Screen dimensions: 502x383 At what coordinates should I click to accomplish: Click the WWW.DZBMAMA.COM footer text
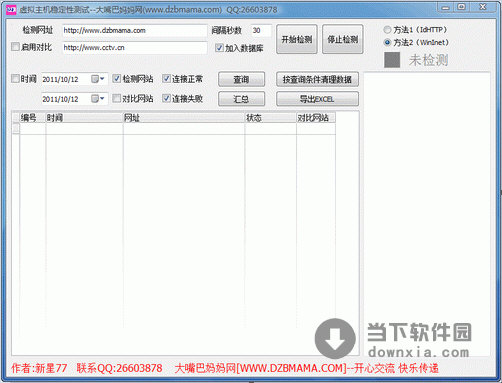pyautogui.click(x=292, y=368)
